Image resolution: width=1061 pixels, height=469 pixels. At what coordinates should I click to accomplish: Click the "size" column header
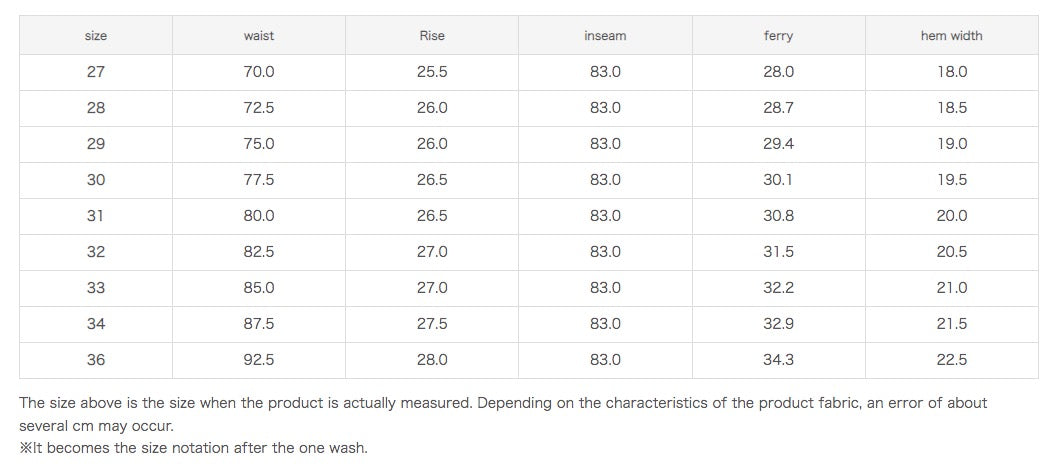(x=96, y=36)
